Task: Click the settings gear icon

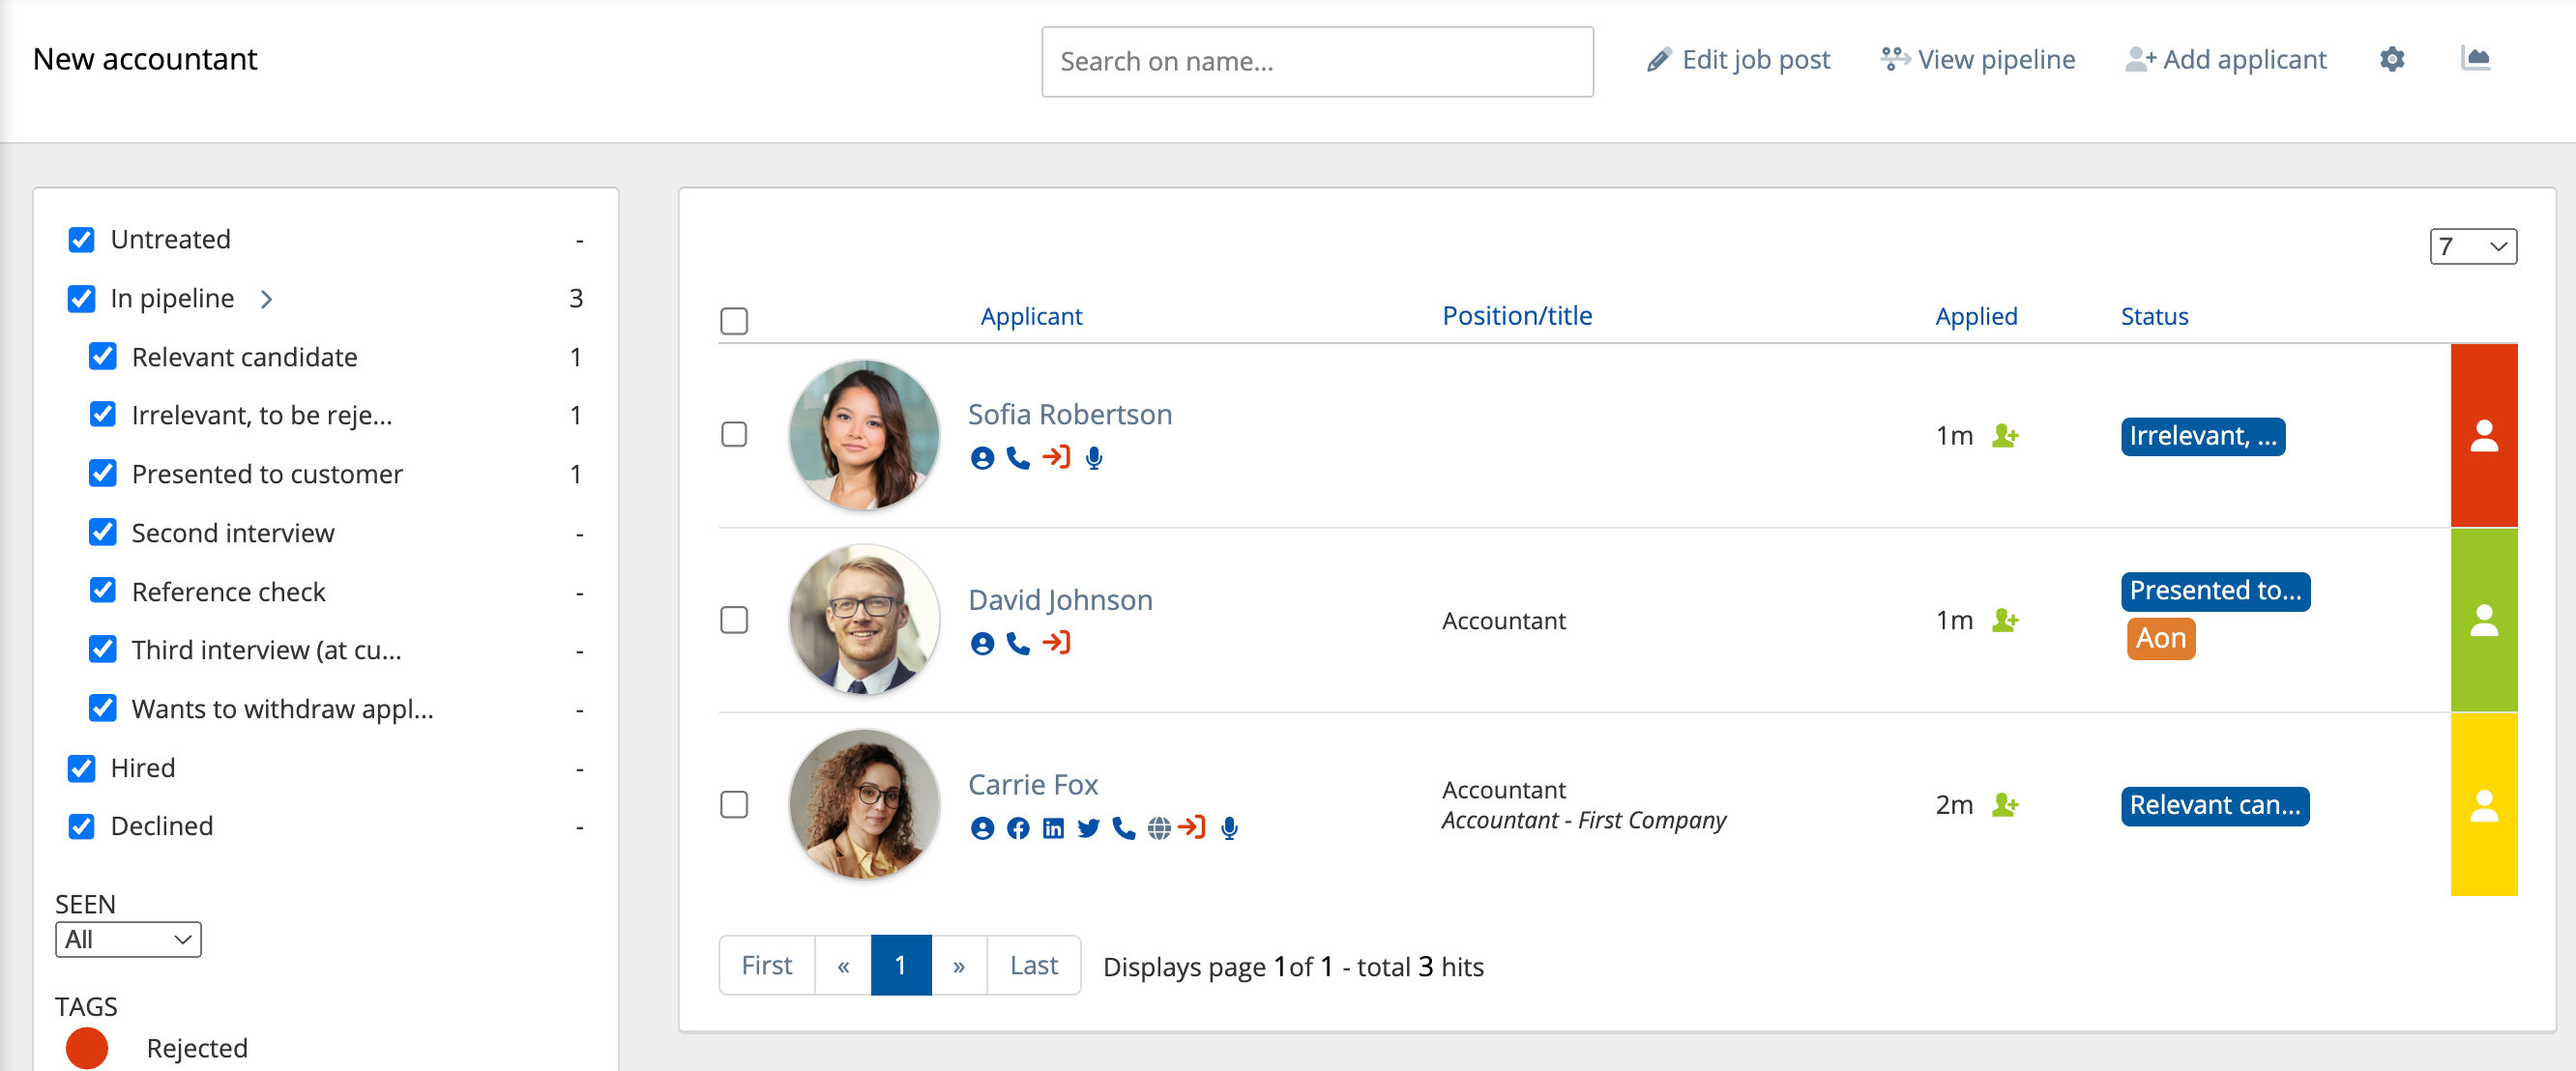Action: 2391,60
